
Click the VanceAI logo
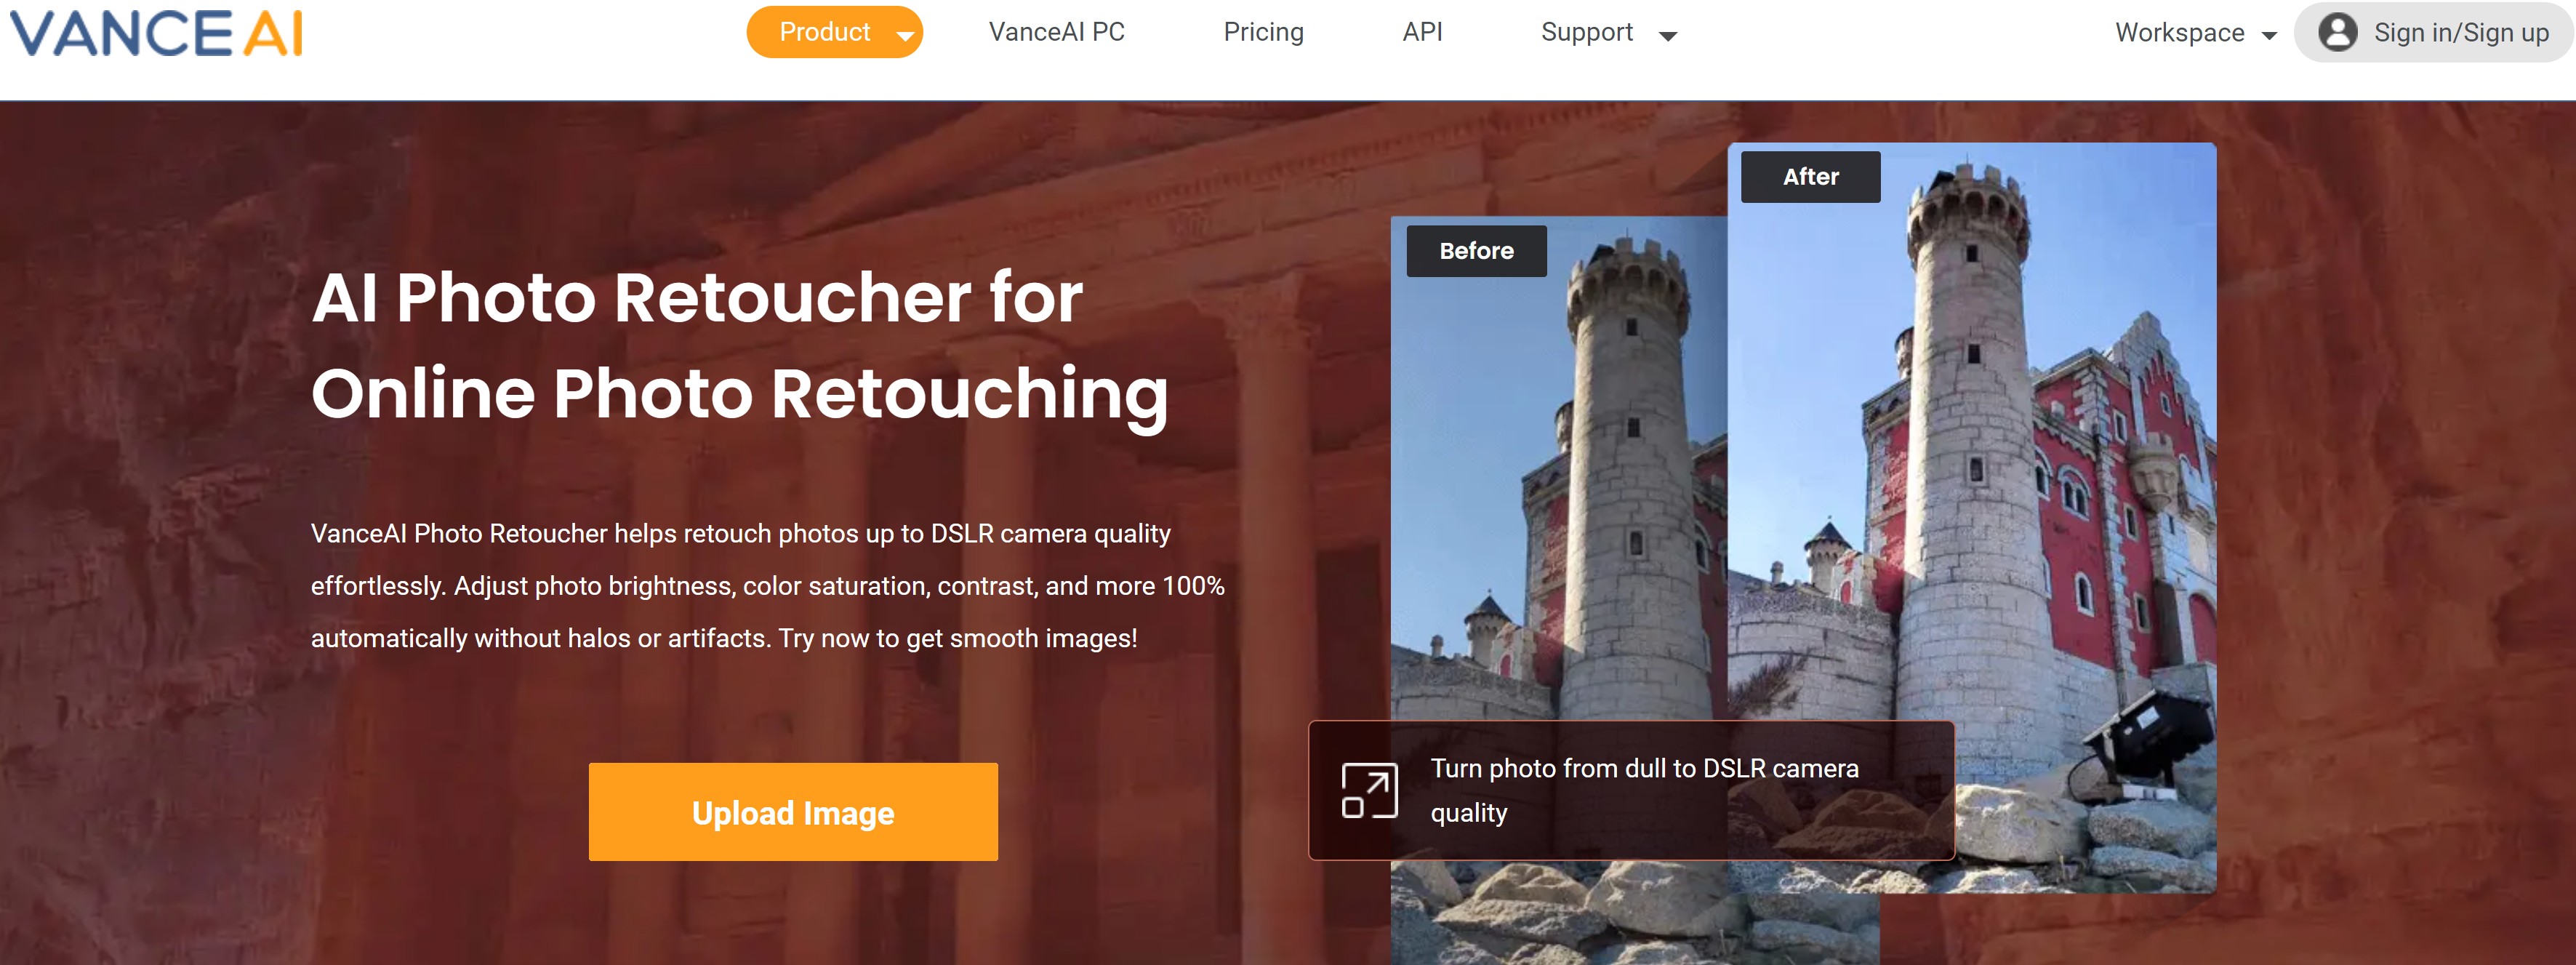[156, 32]
